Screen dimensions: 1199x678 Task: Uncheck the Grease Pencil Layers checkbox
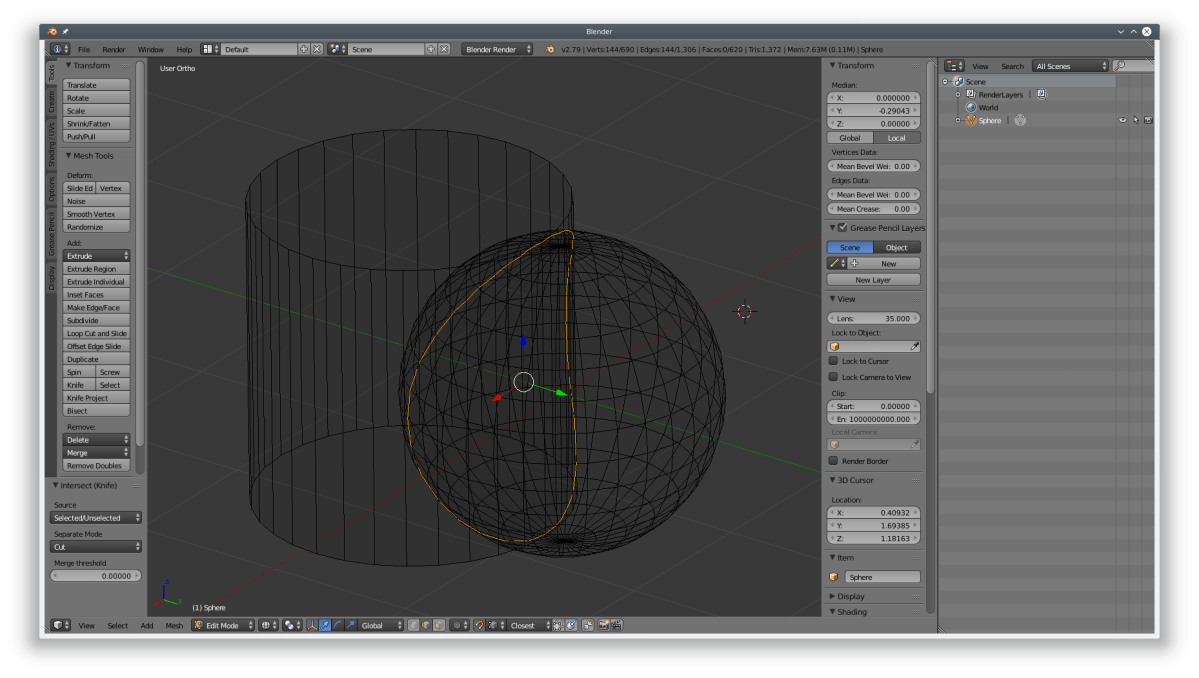pyautogui.click(x=843, y=228)
